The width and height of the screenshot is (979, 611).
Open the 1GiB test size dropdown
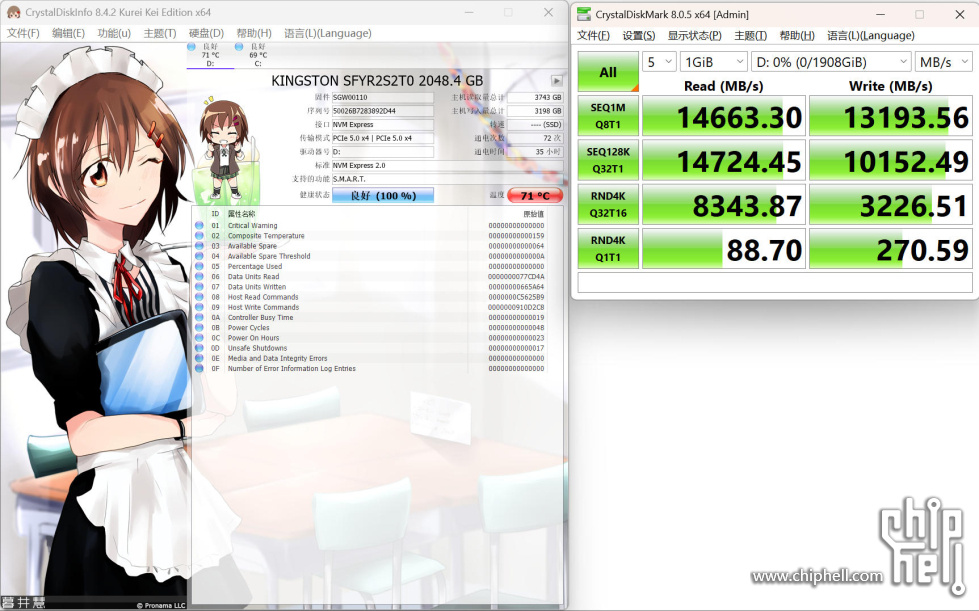coord(711,62)
